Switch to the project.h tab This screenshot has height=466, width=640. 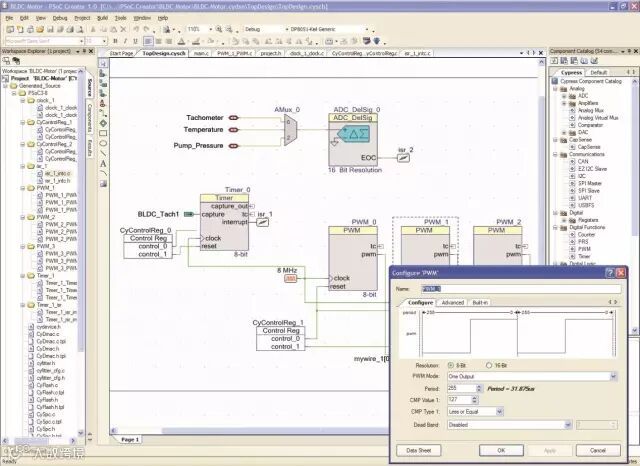[x=271, y=53]
